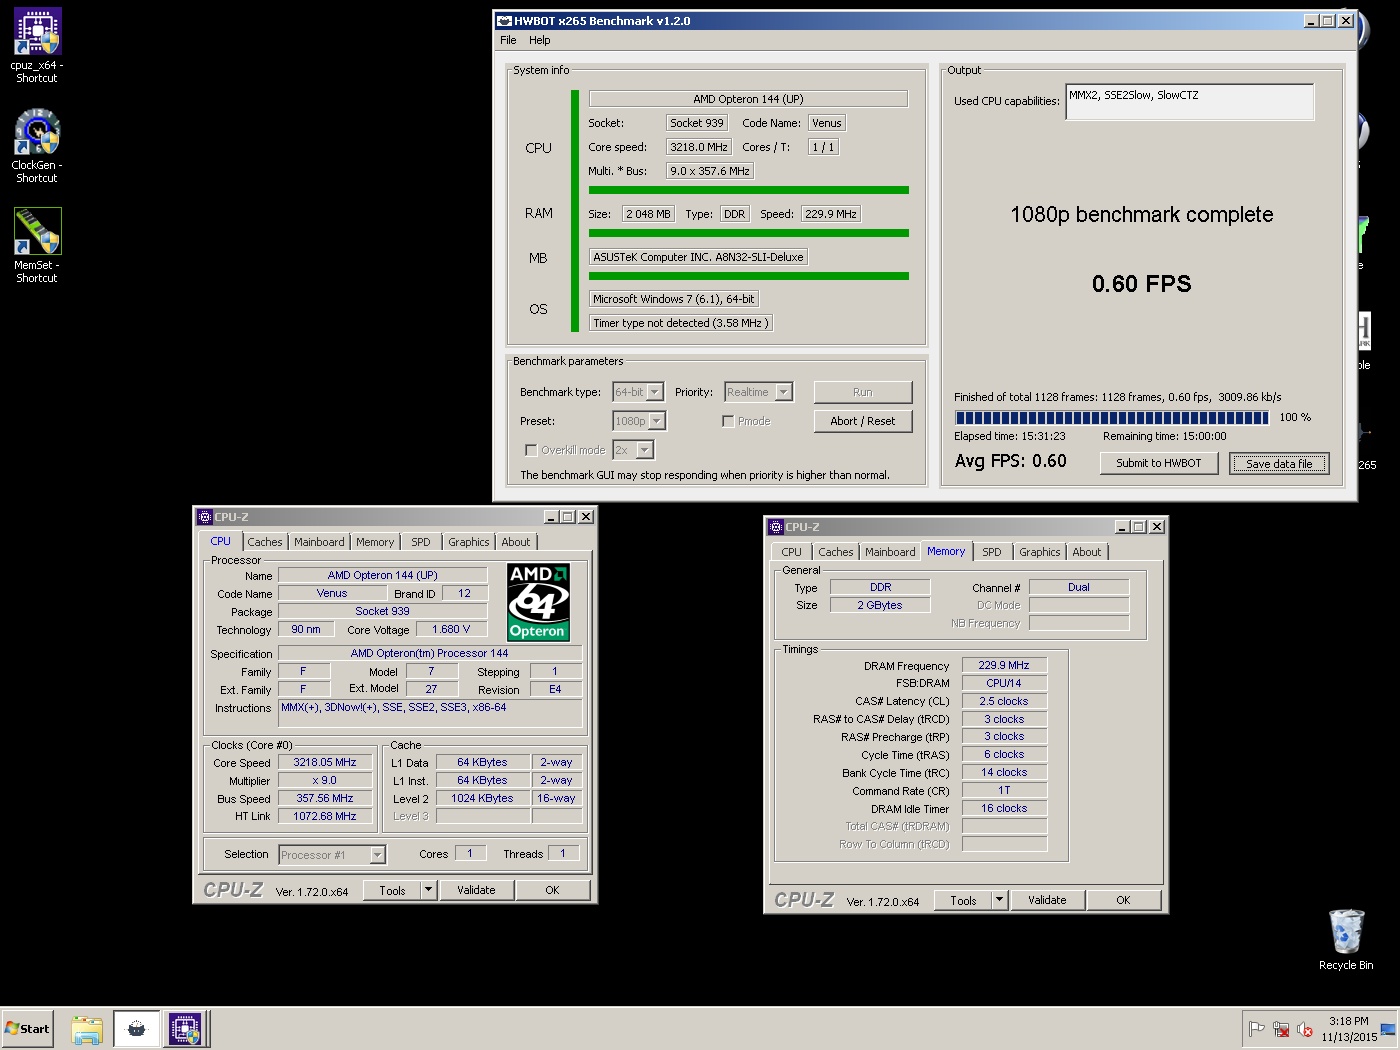The image size is (1400, 1050).
Task: Click the taskbar clock showing 3:18 PM
Action: pos(1349,1029)
